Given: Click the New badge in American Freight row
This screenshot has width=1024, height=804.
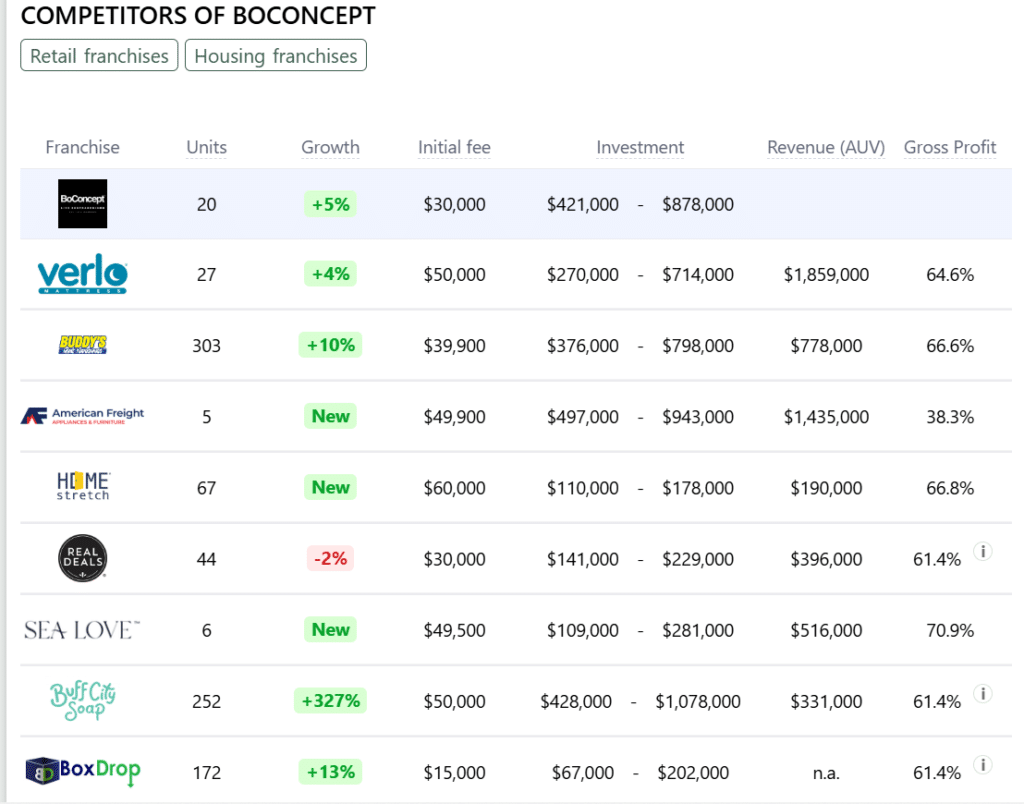Looking at the screenshot, I should click(330, 416).
